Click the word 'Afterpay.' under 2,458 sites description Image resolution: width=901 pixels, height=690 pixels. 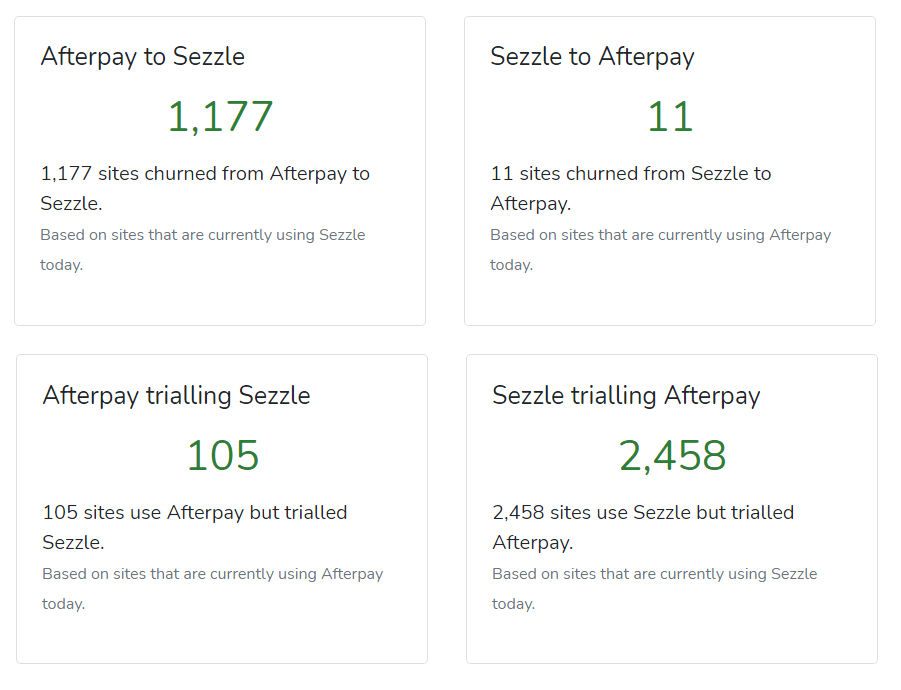pos(533,543)
